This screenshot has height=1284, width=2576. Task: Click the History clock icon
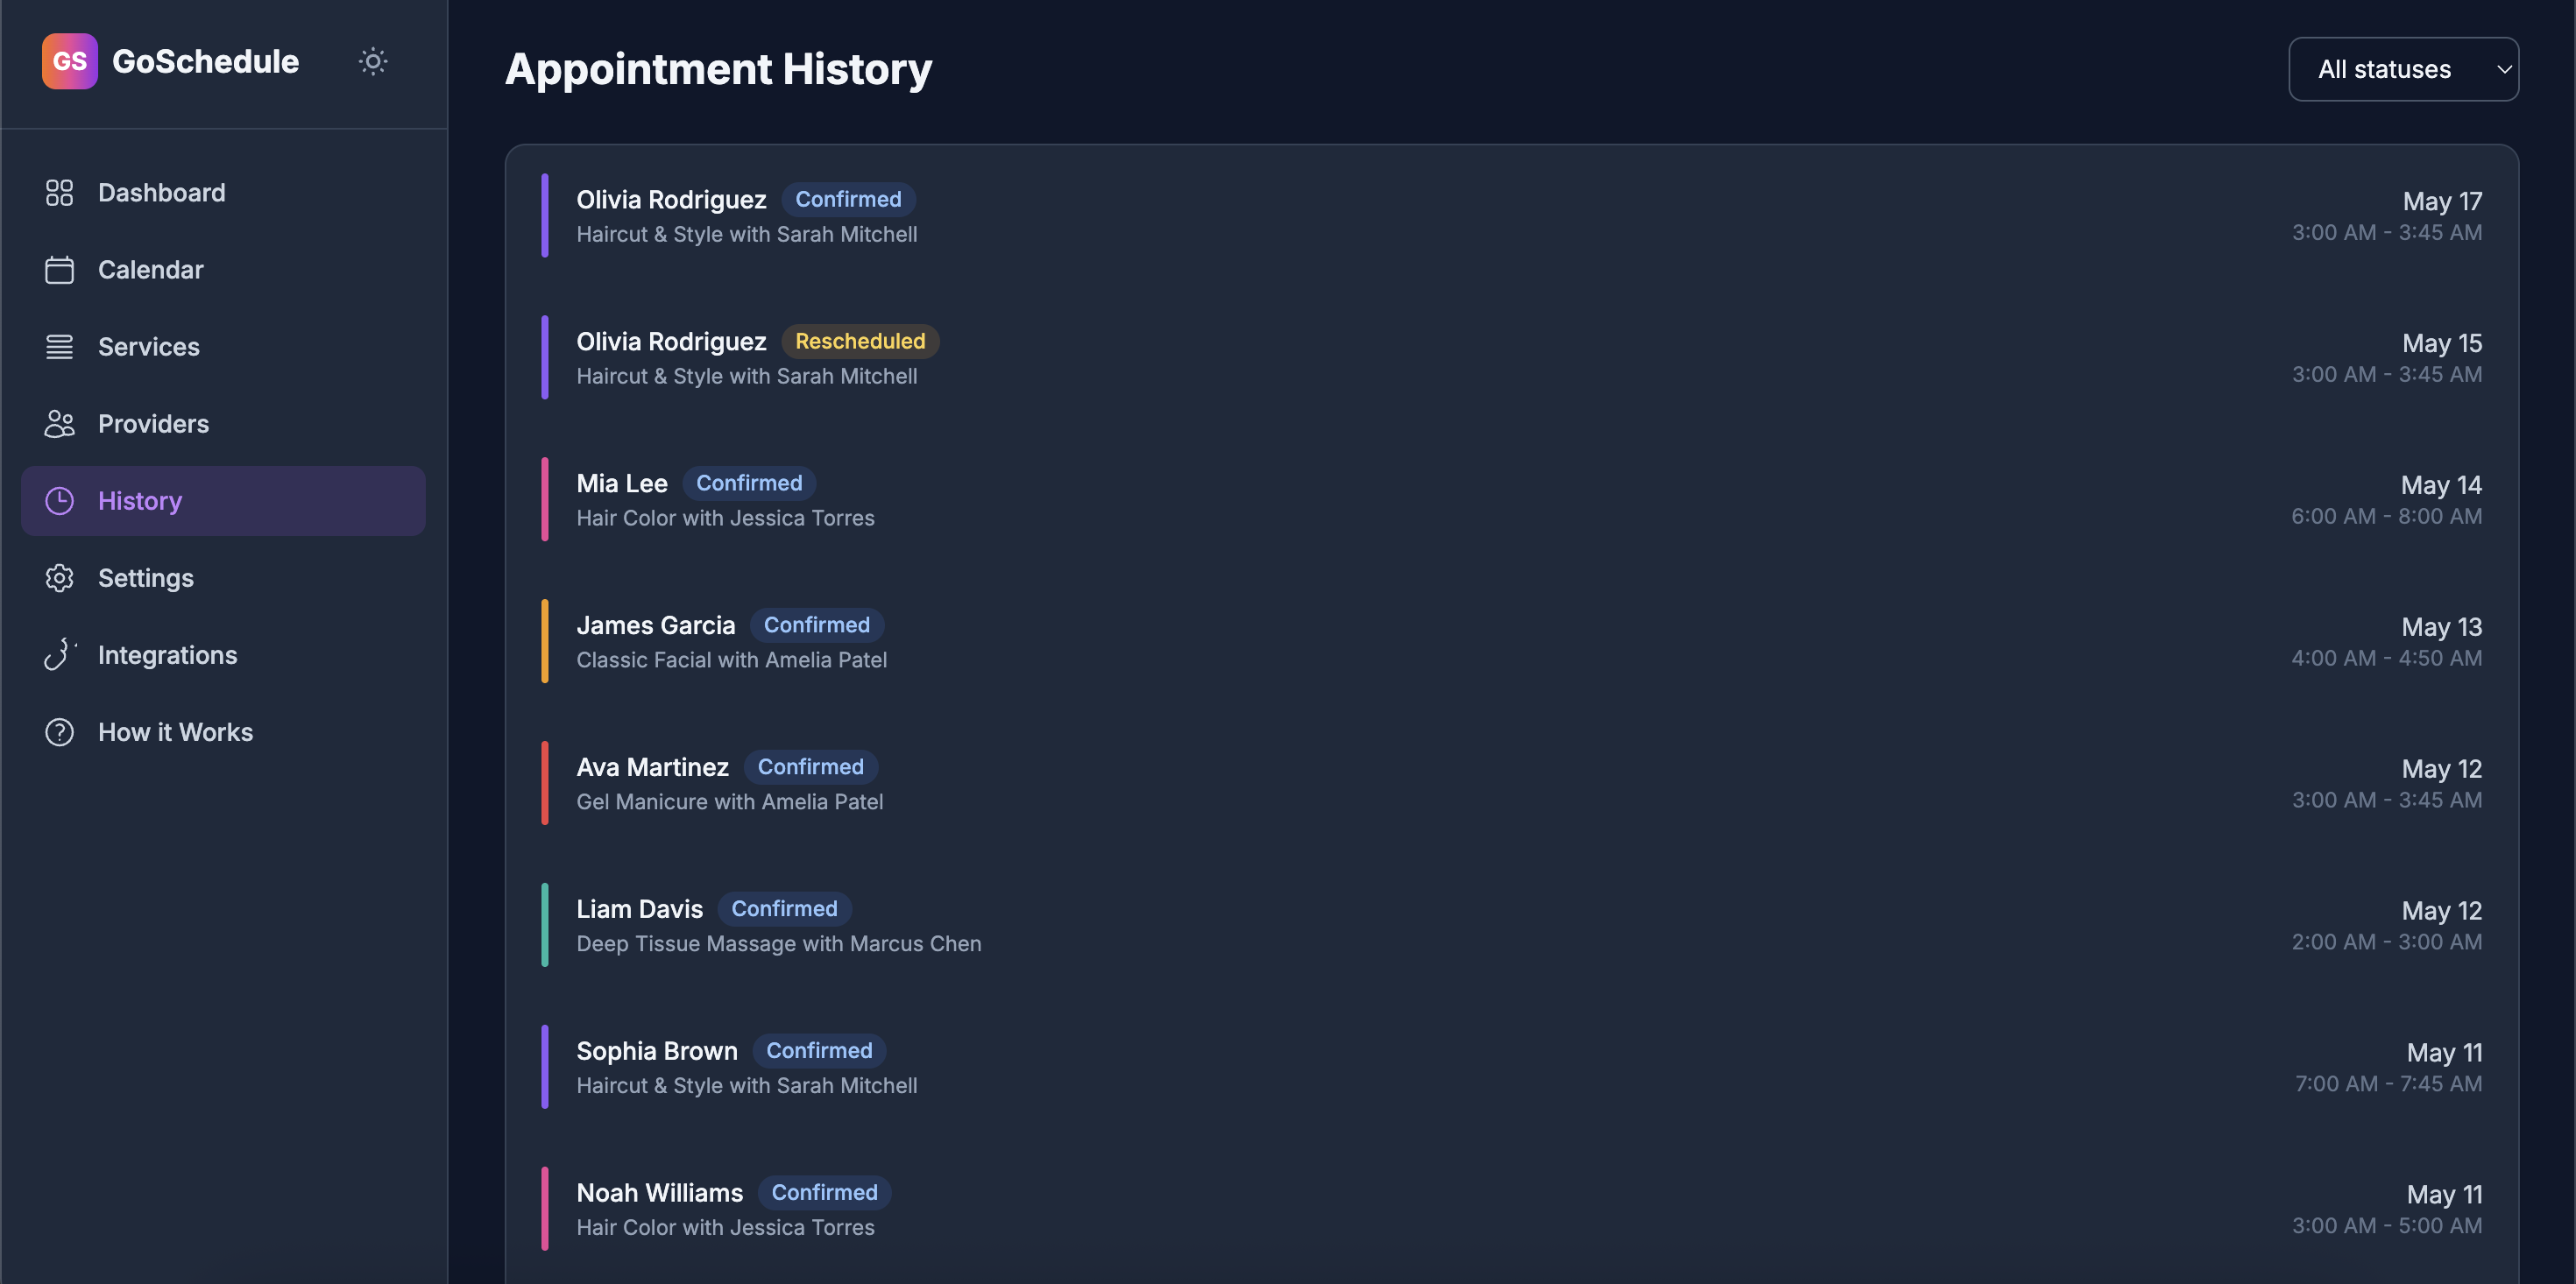[59, 501]
